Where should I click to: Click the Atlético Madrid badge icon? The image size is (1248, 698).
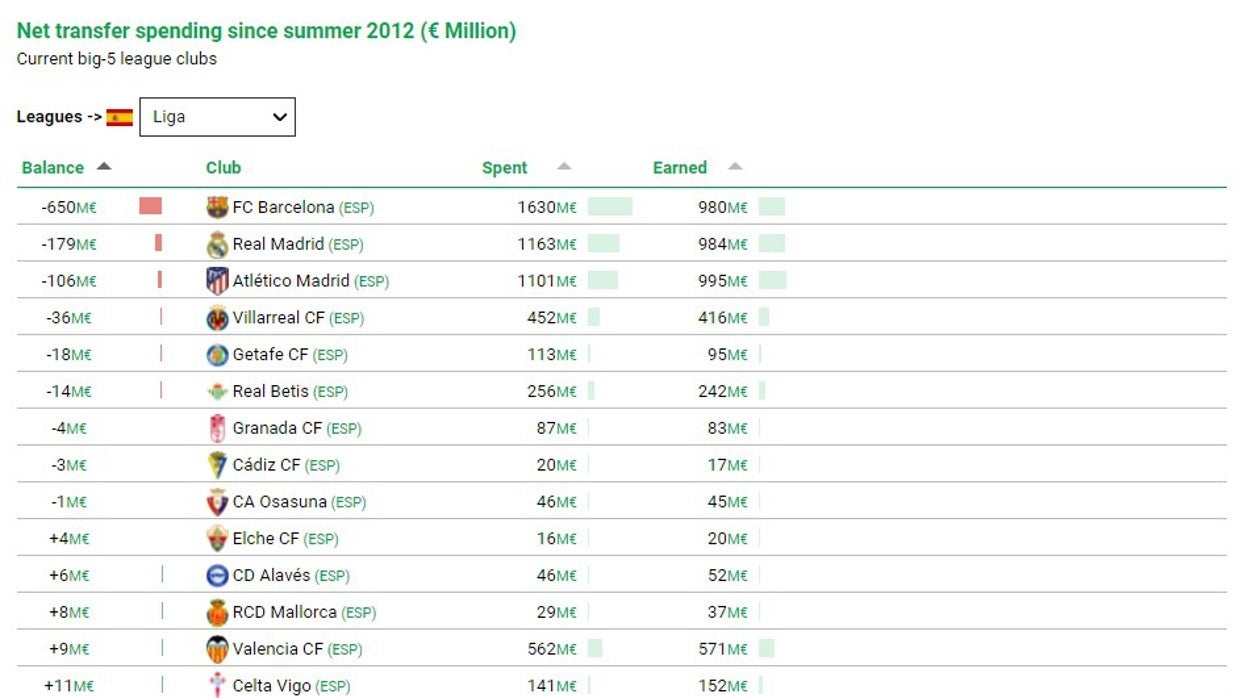click(217, 281)
